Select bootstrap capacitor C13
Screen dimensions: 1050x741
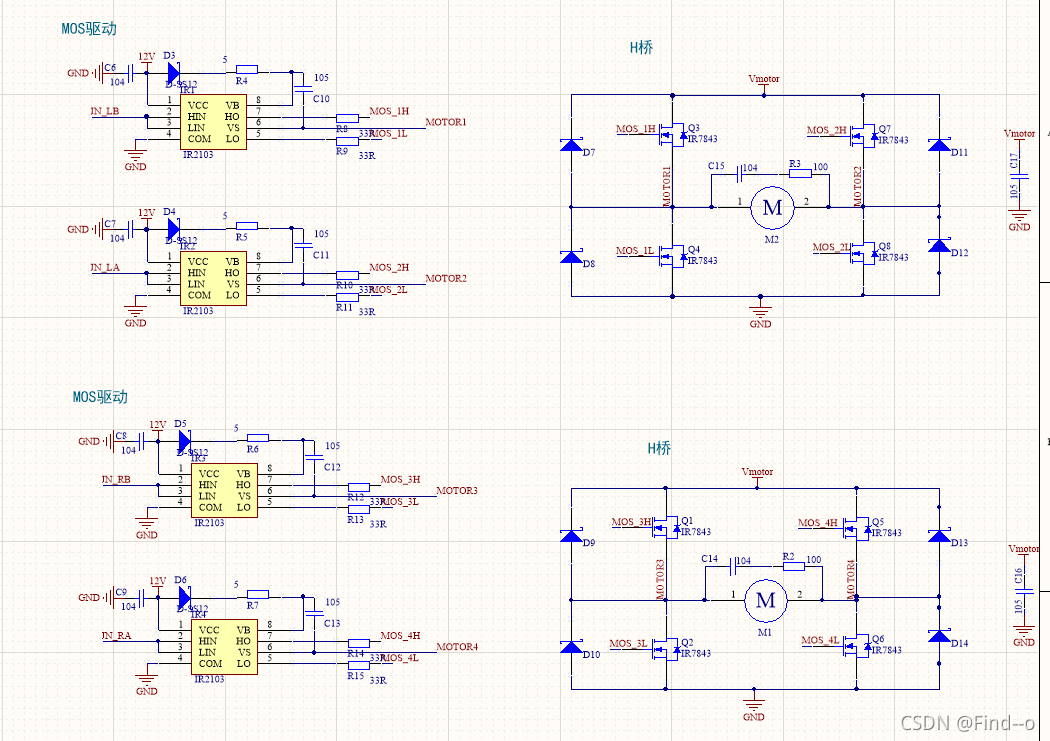click(313, 613)
